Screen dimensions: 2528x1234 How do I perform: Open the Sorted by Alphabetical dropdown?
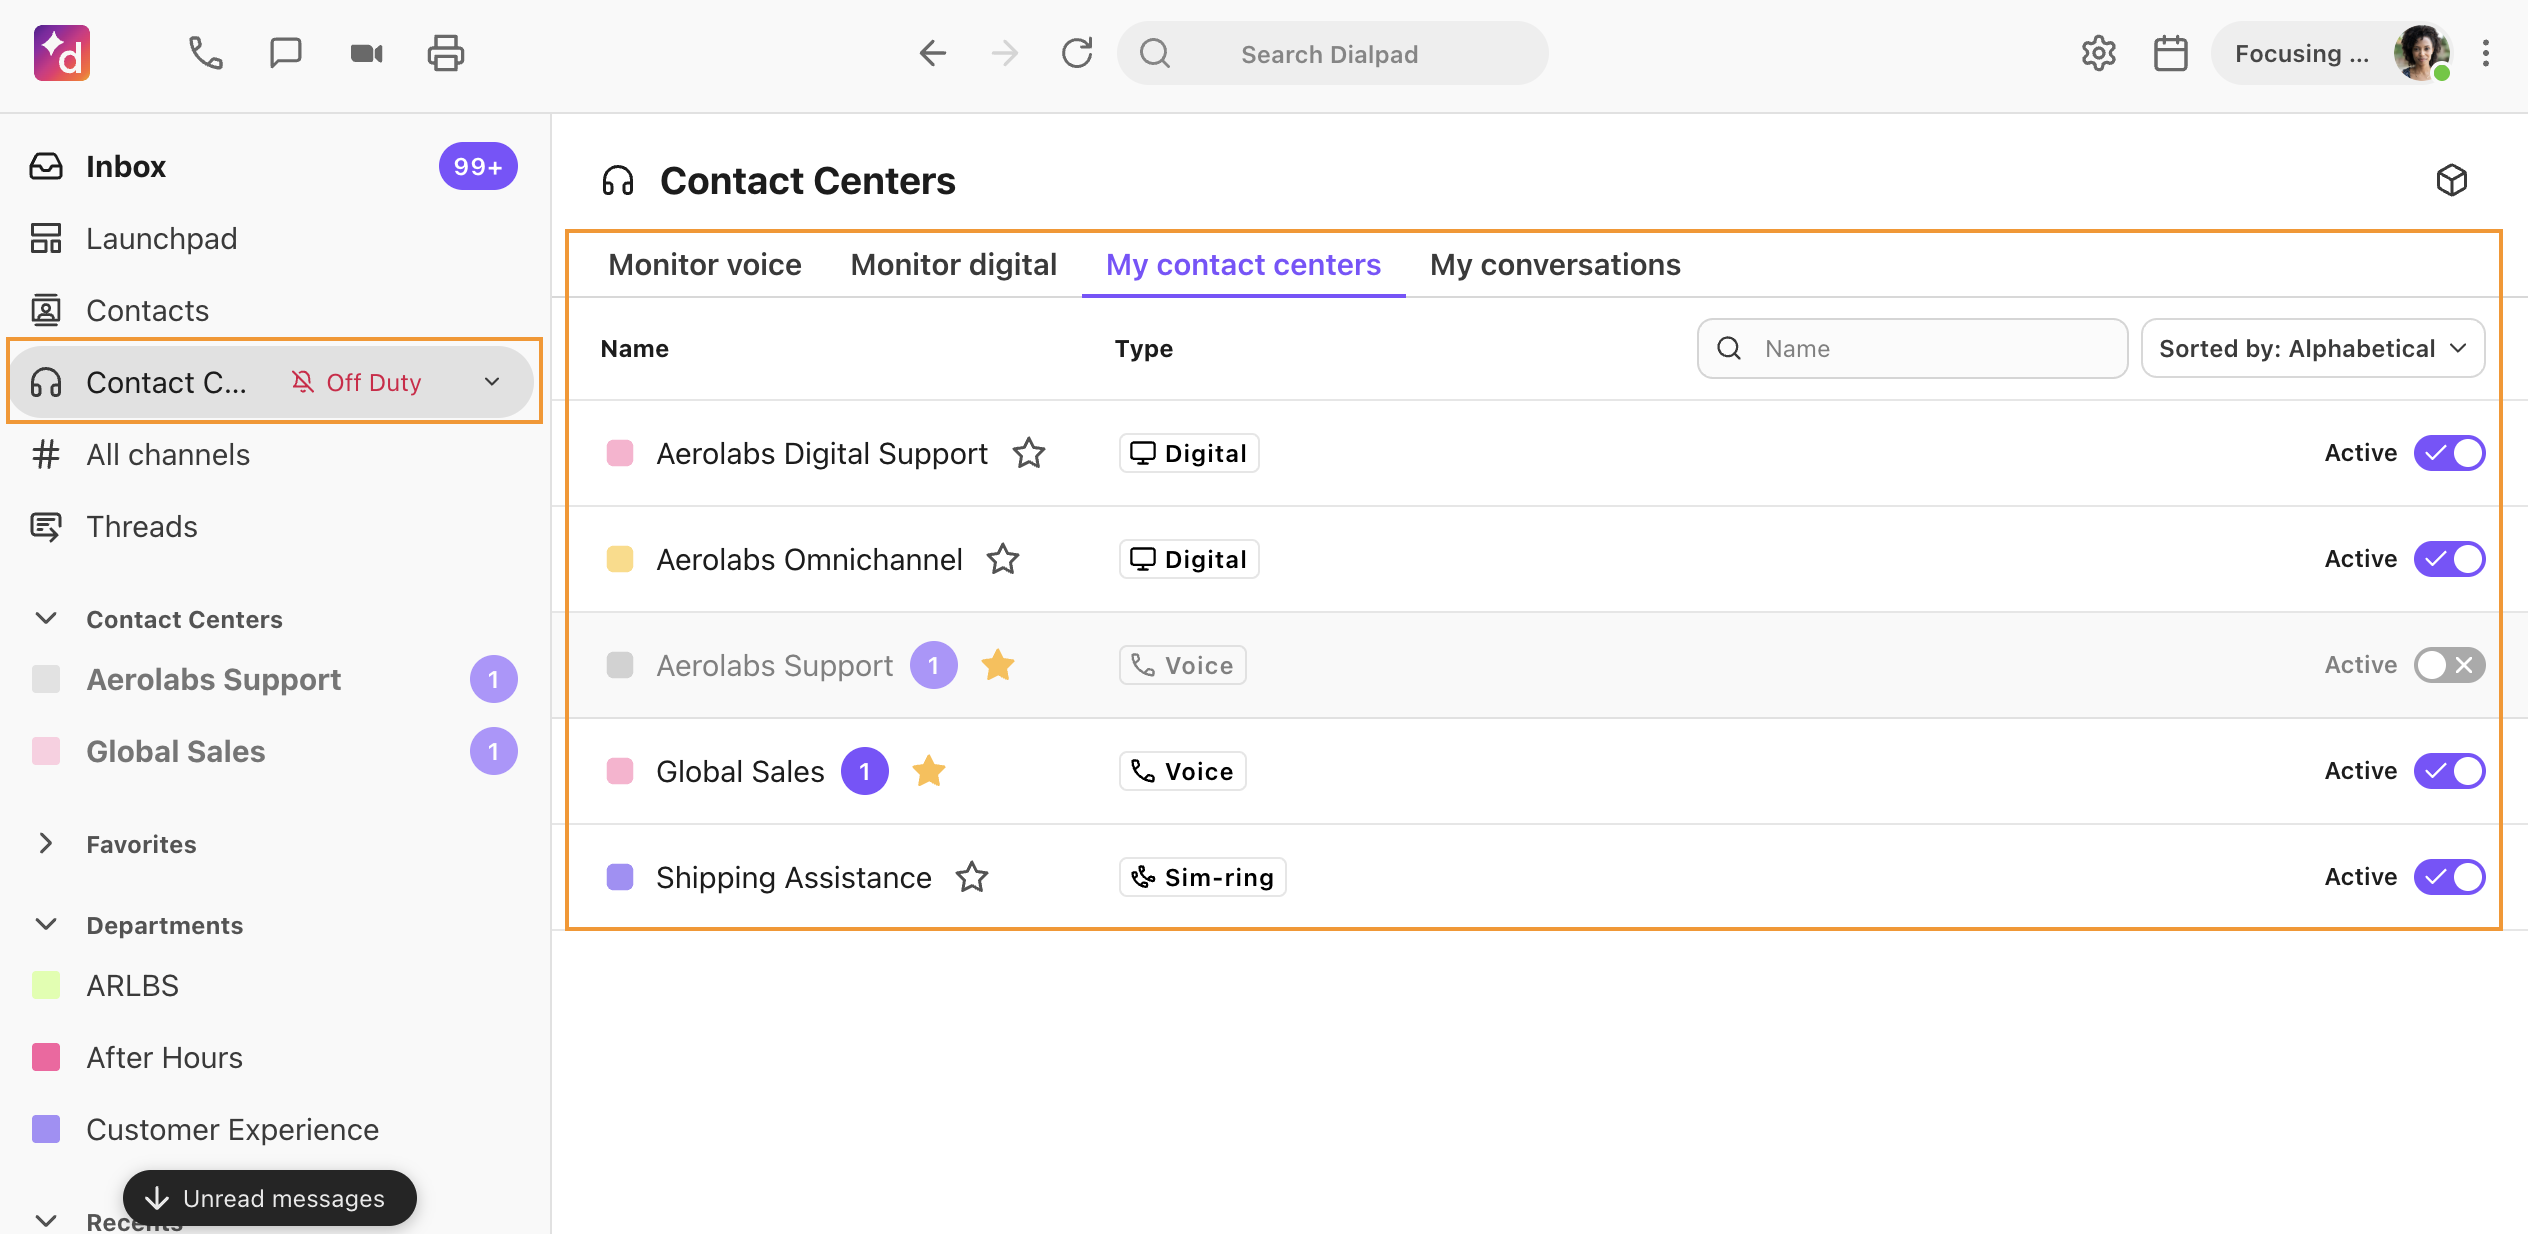(2313, 348)
